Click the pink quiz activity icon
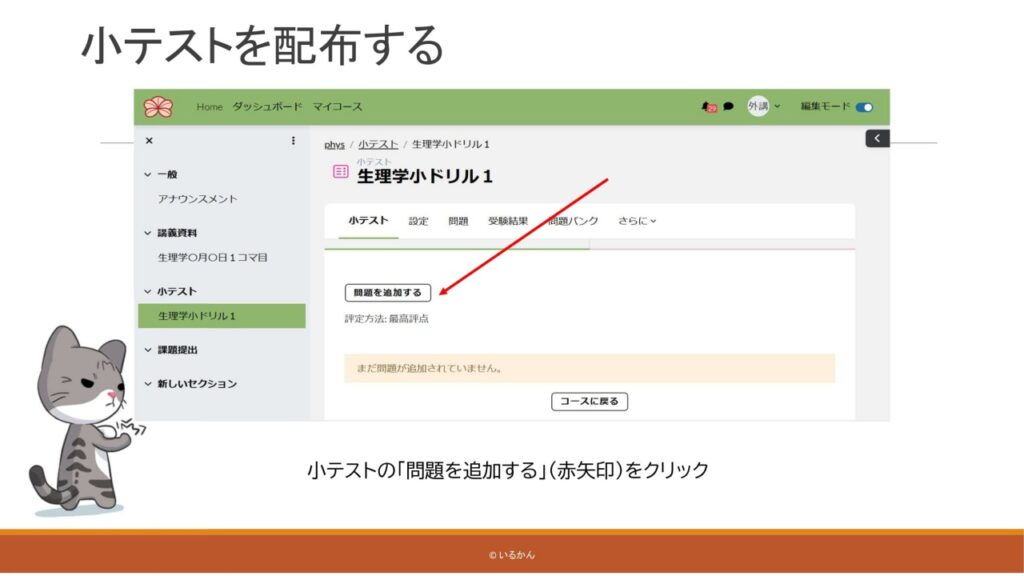Viewport: 1024px width, 576px height. (x=340, y=172)
